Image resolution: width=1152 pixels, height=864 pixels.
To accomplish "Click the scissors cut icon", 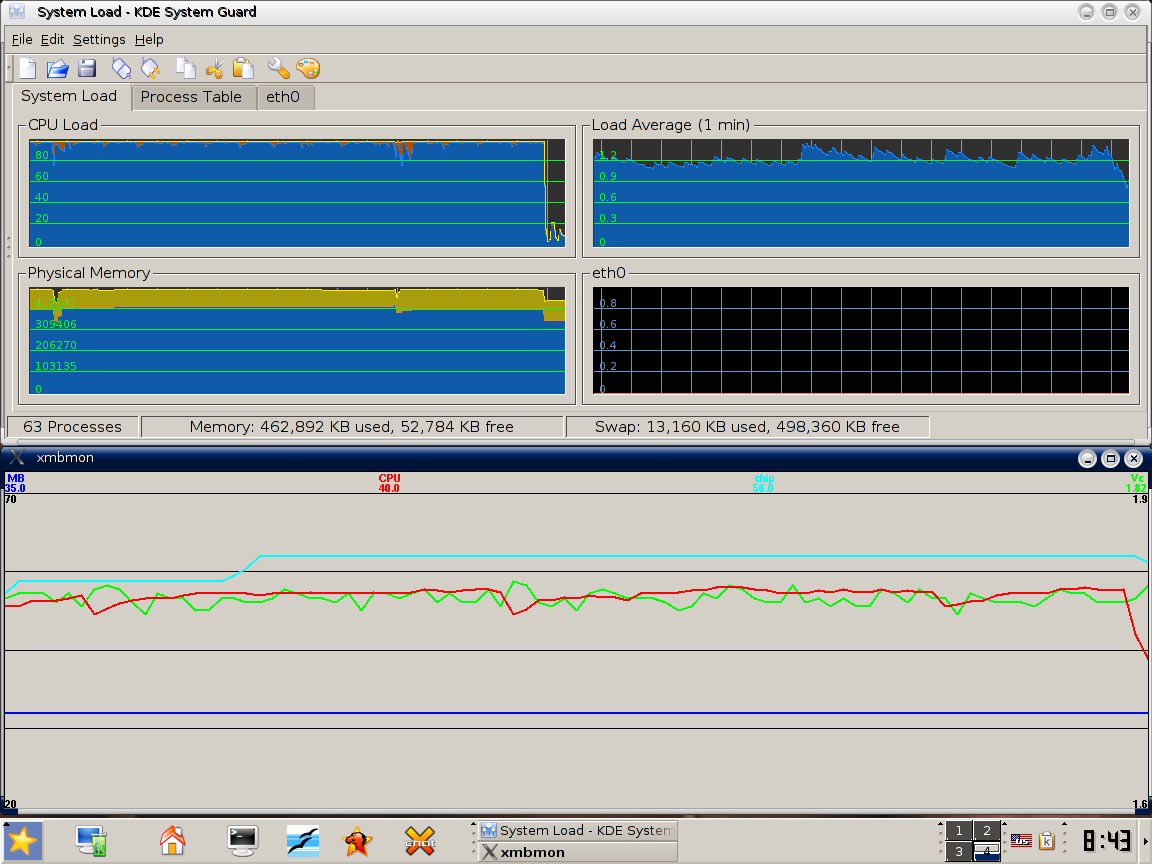I will coord(214,68).
